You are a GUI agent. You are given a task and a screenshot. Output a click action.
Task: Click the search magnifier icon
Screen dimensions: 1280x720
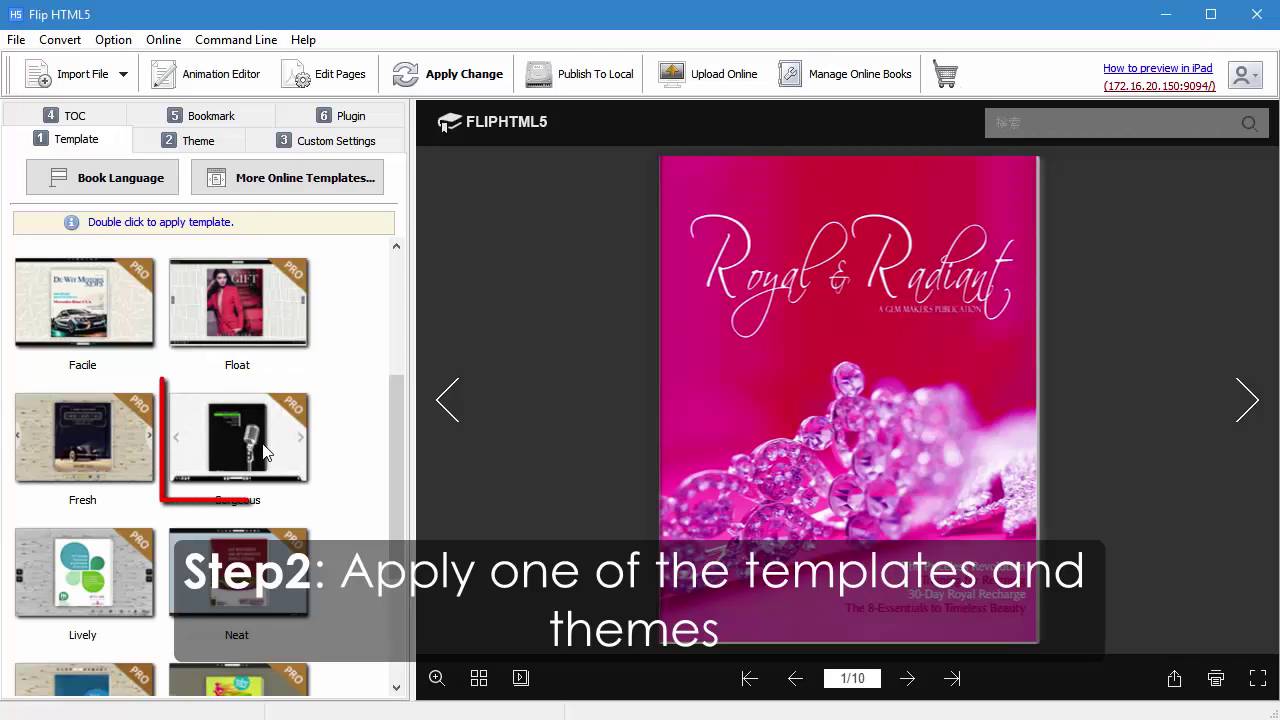(1249, 124)
